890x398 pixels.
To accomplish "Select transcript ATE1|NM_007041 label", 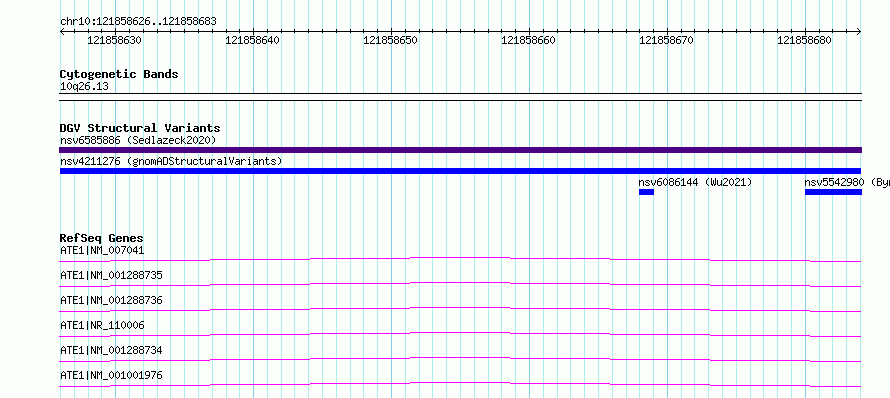I will [102, 250].
